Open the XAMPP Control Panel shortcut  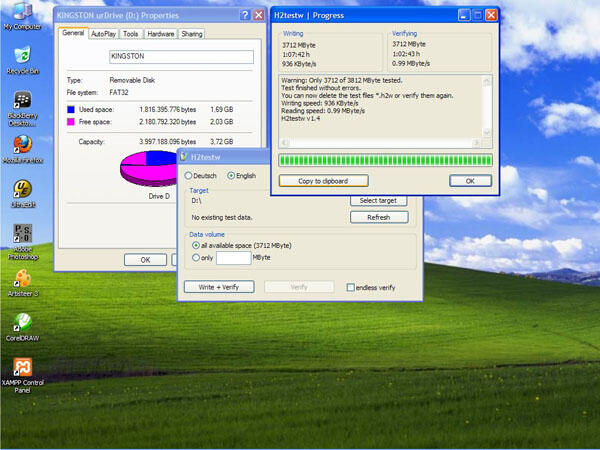click(23, 376)
